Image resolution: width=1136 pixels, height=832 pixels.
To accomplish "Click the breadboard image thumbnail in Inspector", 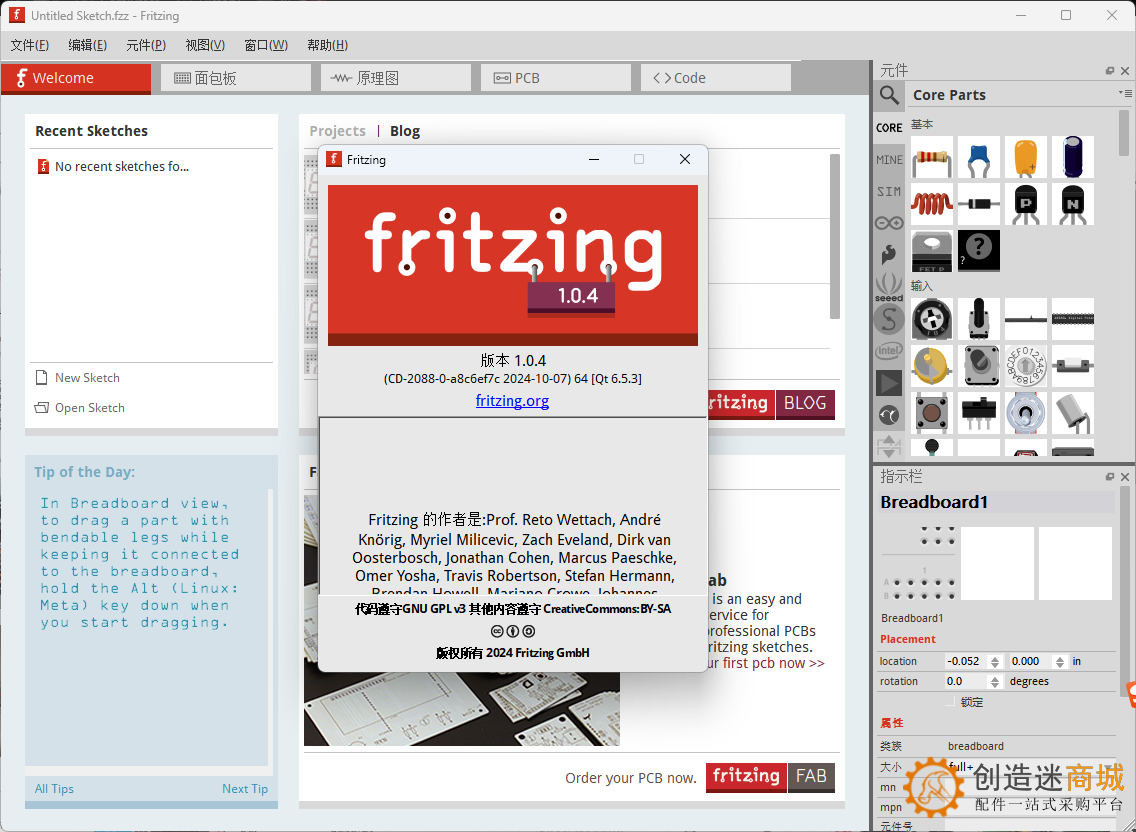I will (919, 564).
